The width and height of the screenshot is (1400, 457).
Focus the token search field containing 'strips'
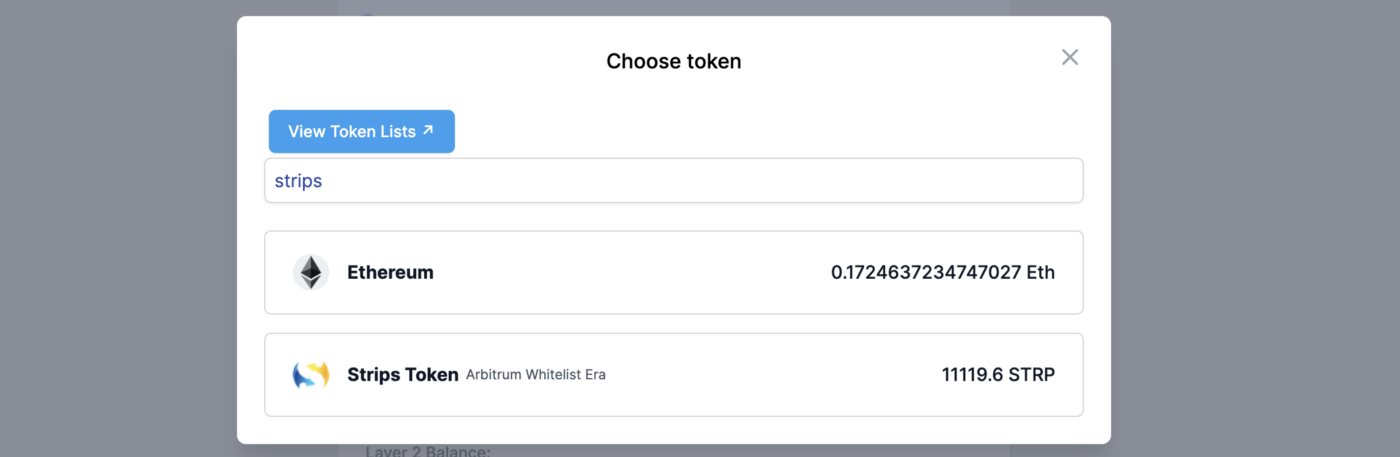(673, 181)
